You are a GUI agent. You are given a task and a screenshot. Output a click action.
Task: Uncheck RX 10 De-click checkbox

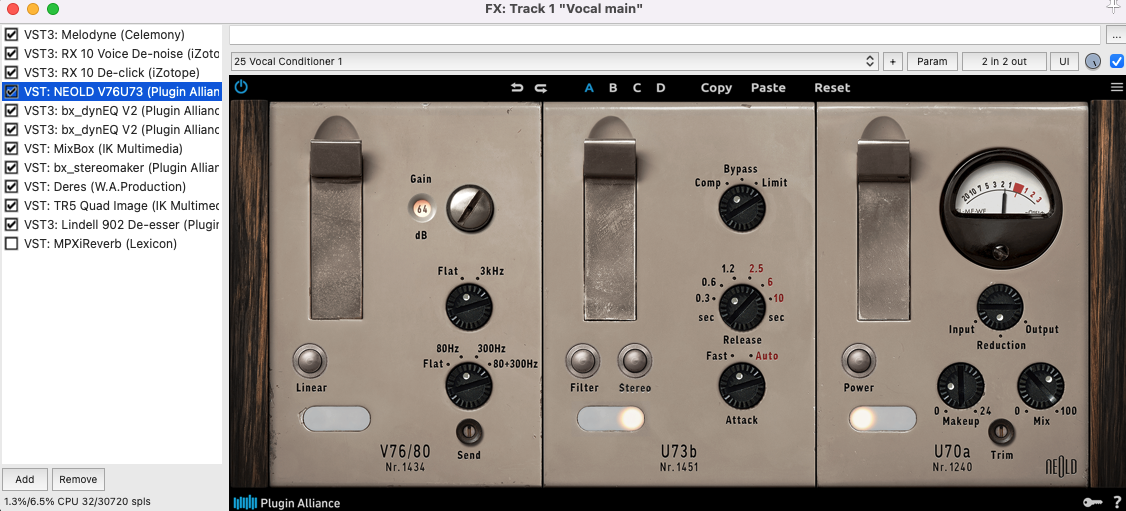click(11, 72)
